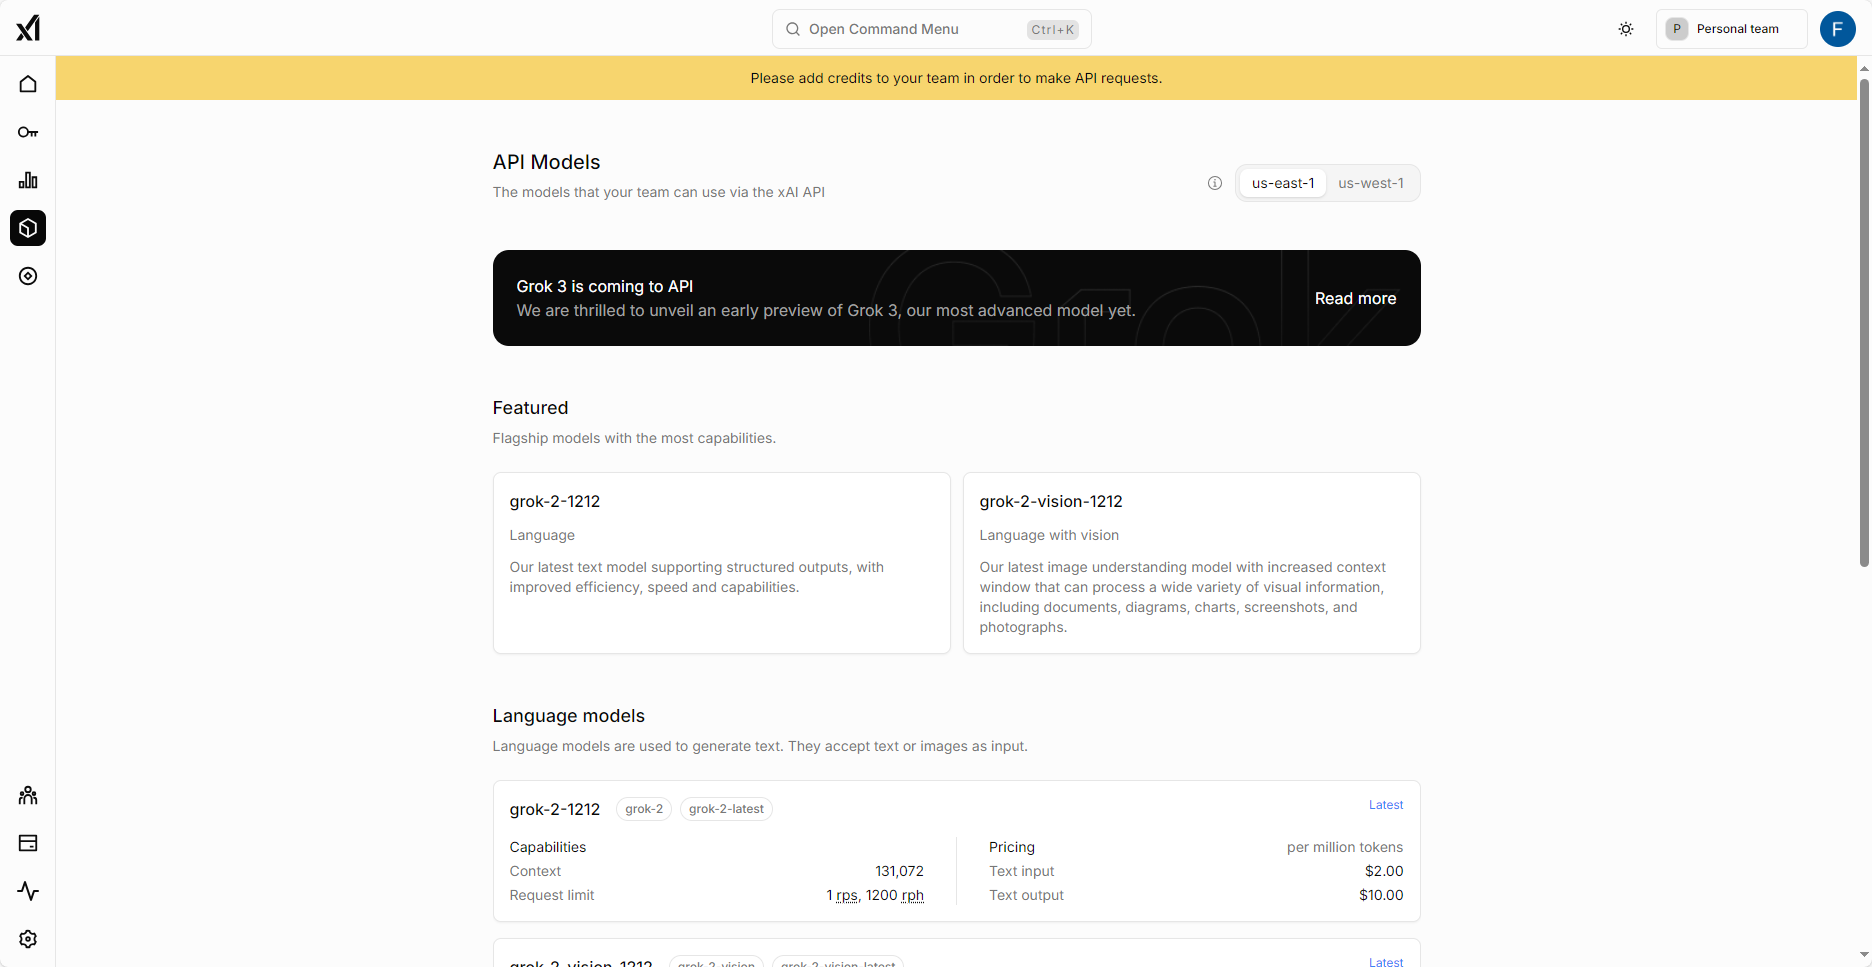Open the settings gear sidebar icon

[x=28, y=939]
